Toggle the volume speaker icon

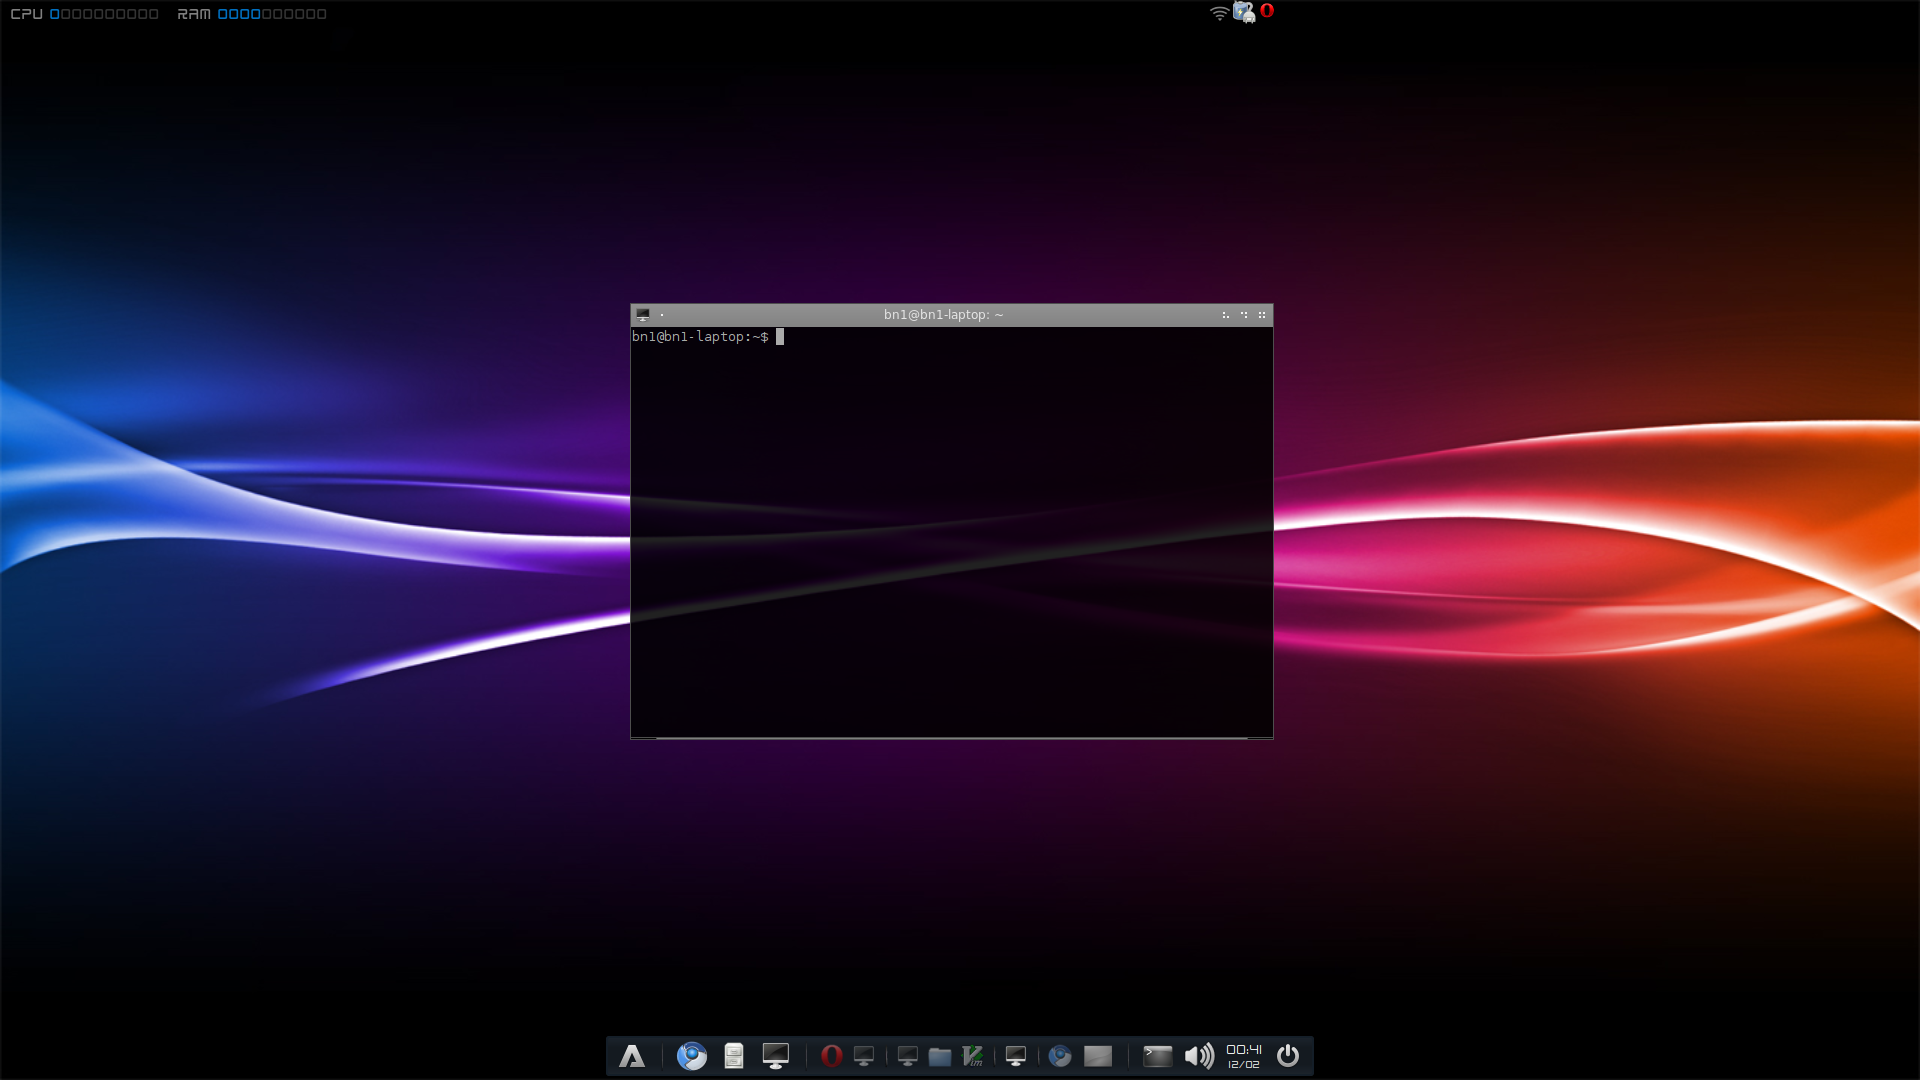tap(1199, 1056)
